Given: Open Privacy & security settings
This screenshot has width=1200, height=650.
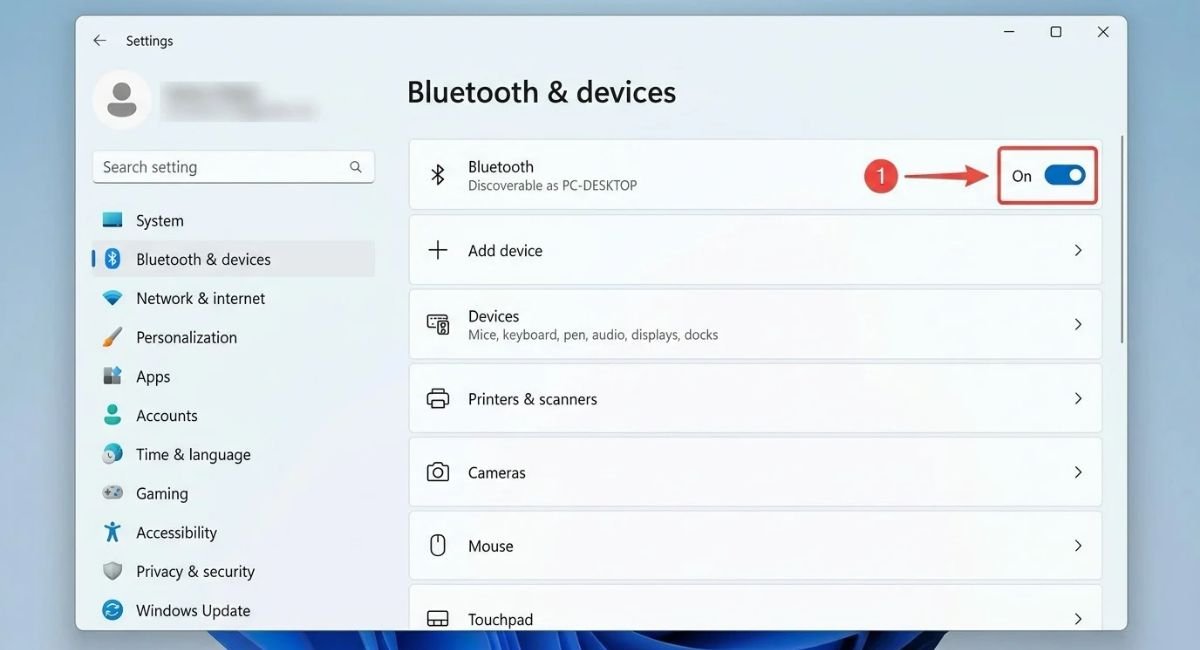Looking at the screenshot, I should coord(233,571).
